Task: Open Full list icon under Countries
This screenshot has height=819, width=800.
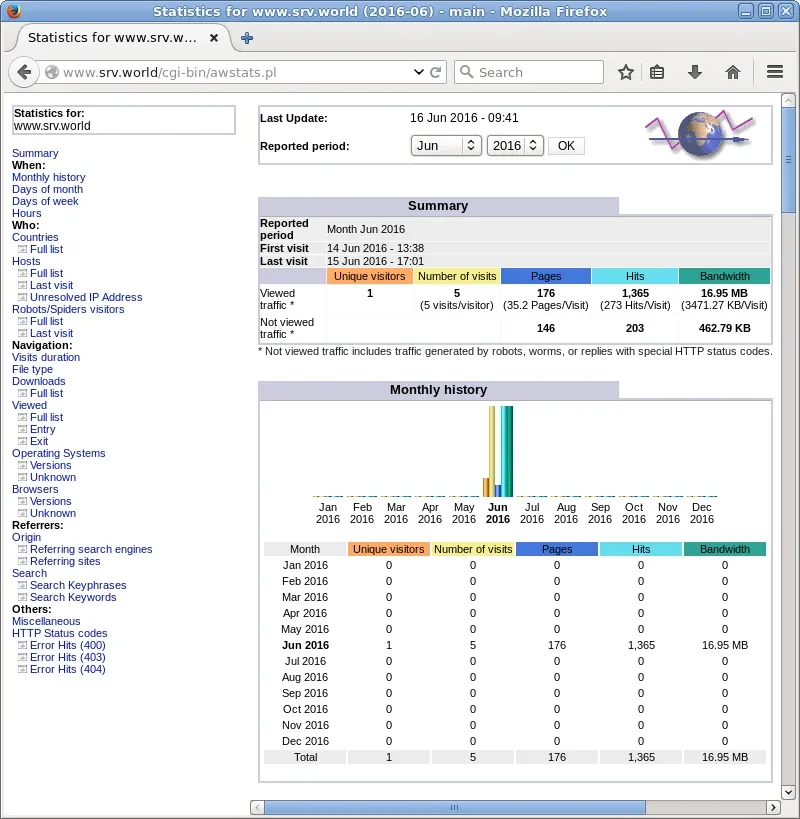Action: (22, 249)
